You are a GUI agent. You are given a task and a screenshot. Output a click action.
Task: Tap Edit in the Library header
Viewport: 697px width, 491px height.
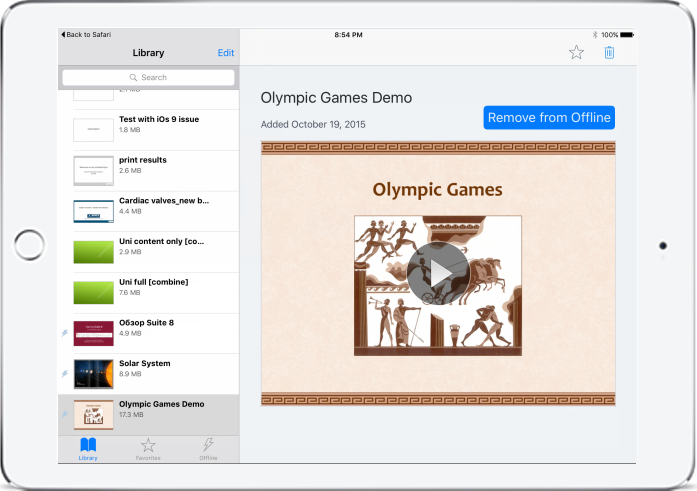click(x=226, y=52)
